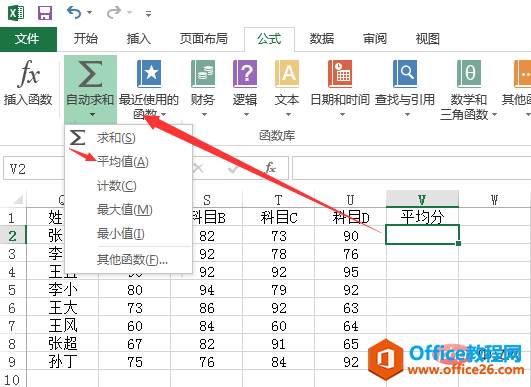Open the 财务 functions icon
Viewport: 531px width, 387px height.
[x=203, y=74]
